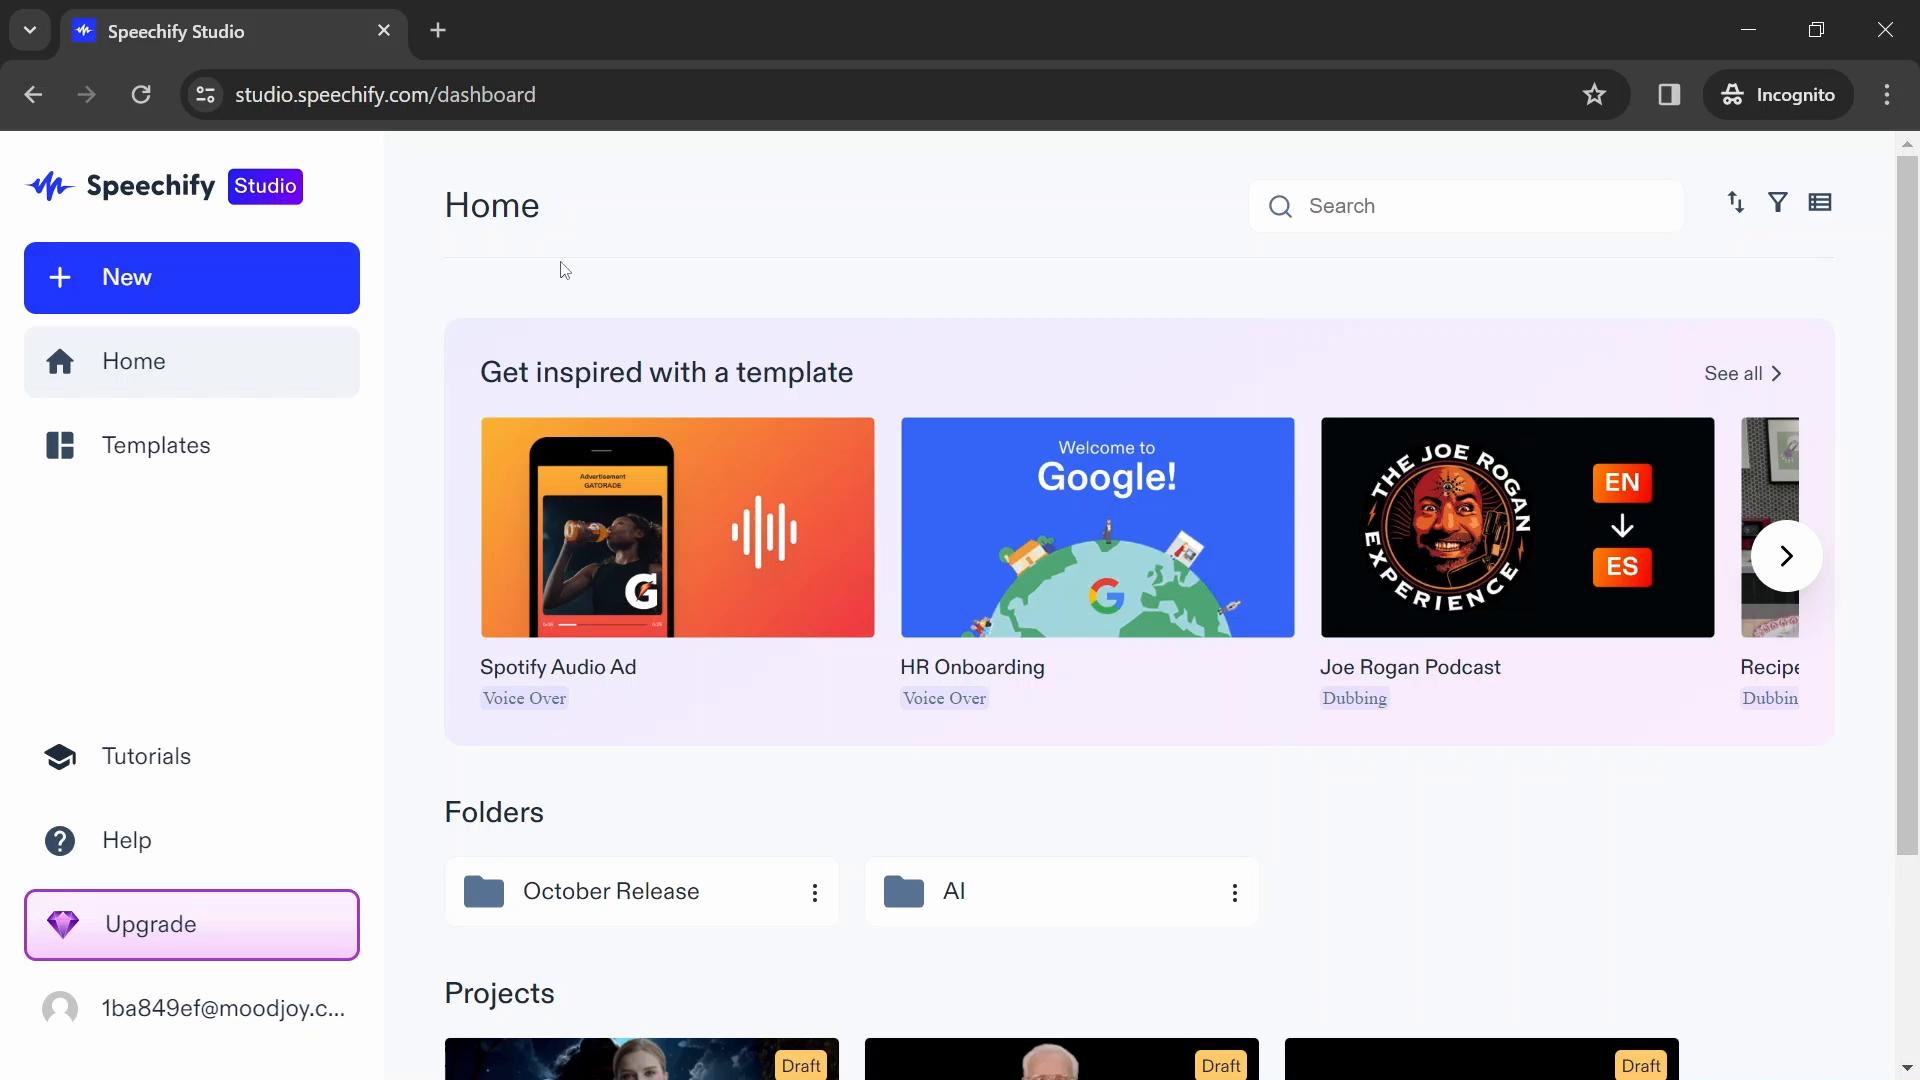This screenshot has width=1920, height=1080.
Task: Expand the October Release folder options
Action: (814, 893)
